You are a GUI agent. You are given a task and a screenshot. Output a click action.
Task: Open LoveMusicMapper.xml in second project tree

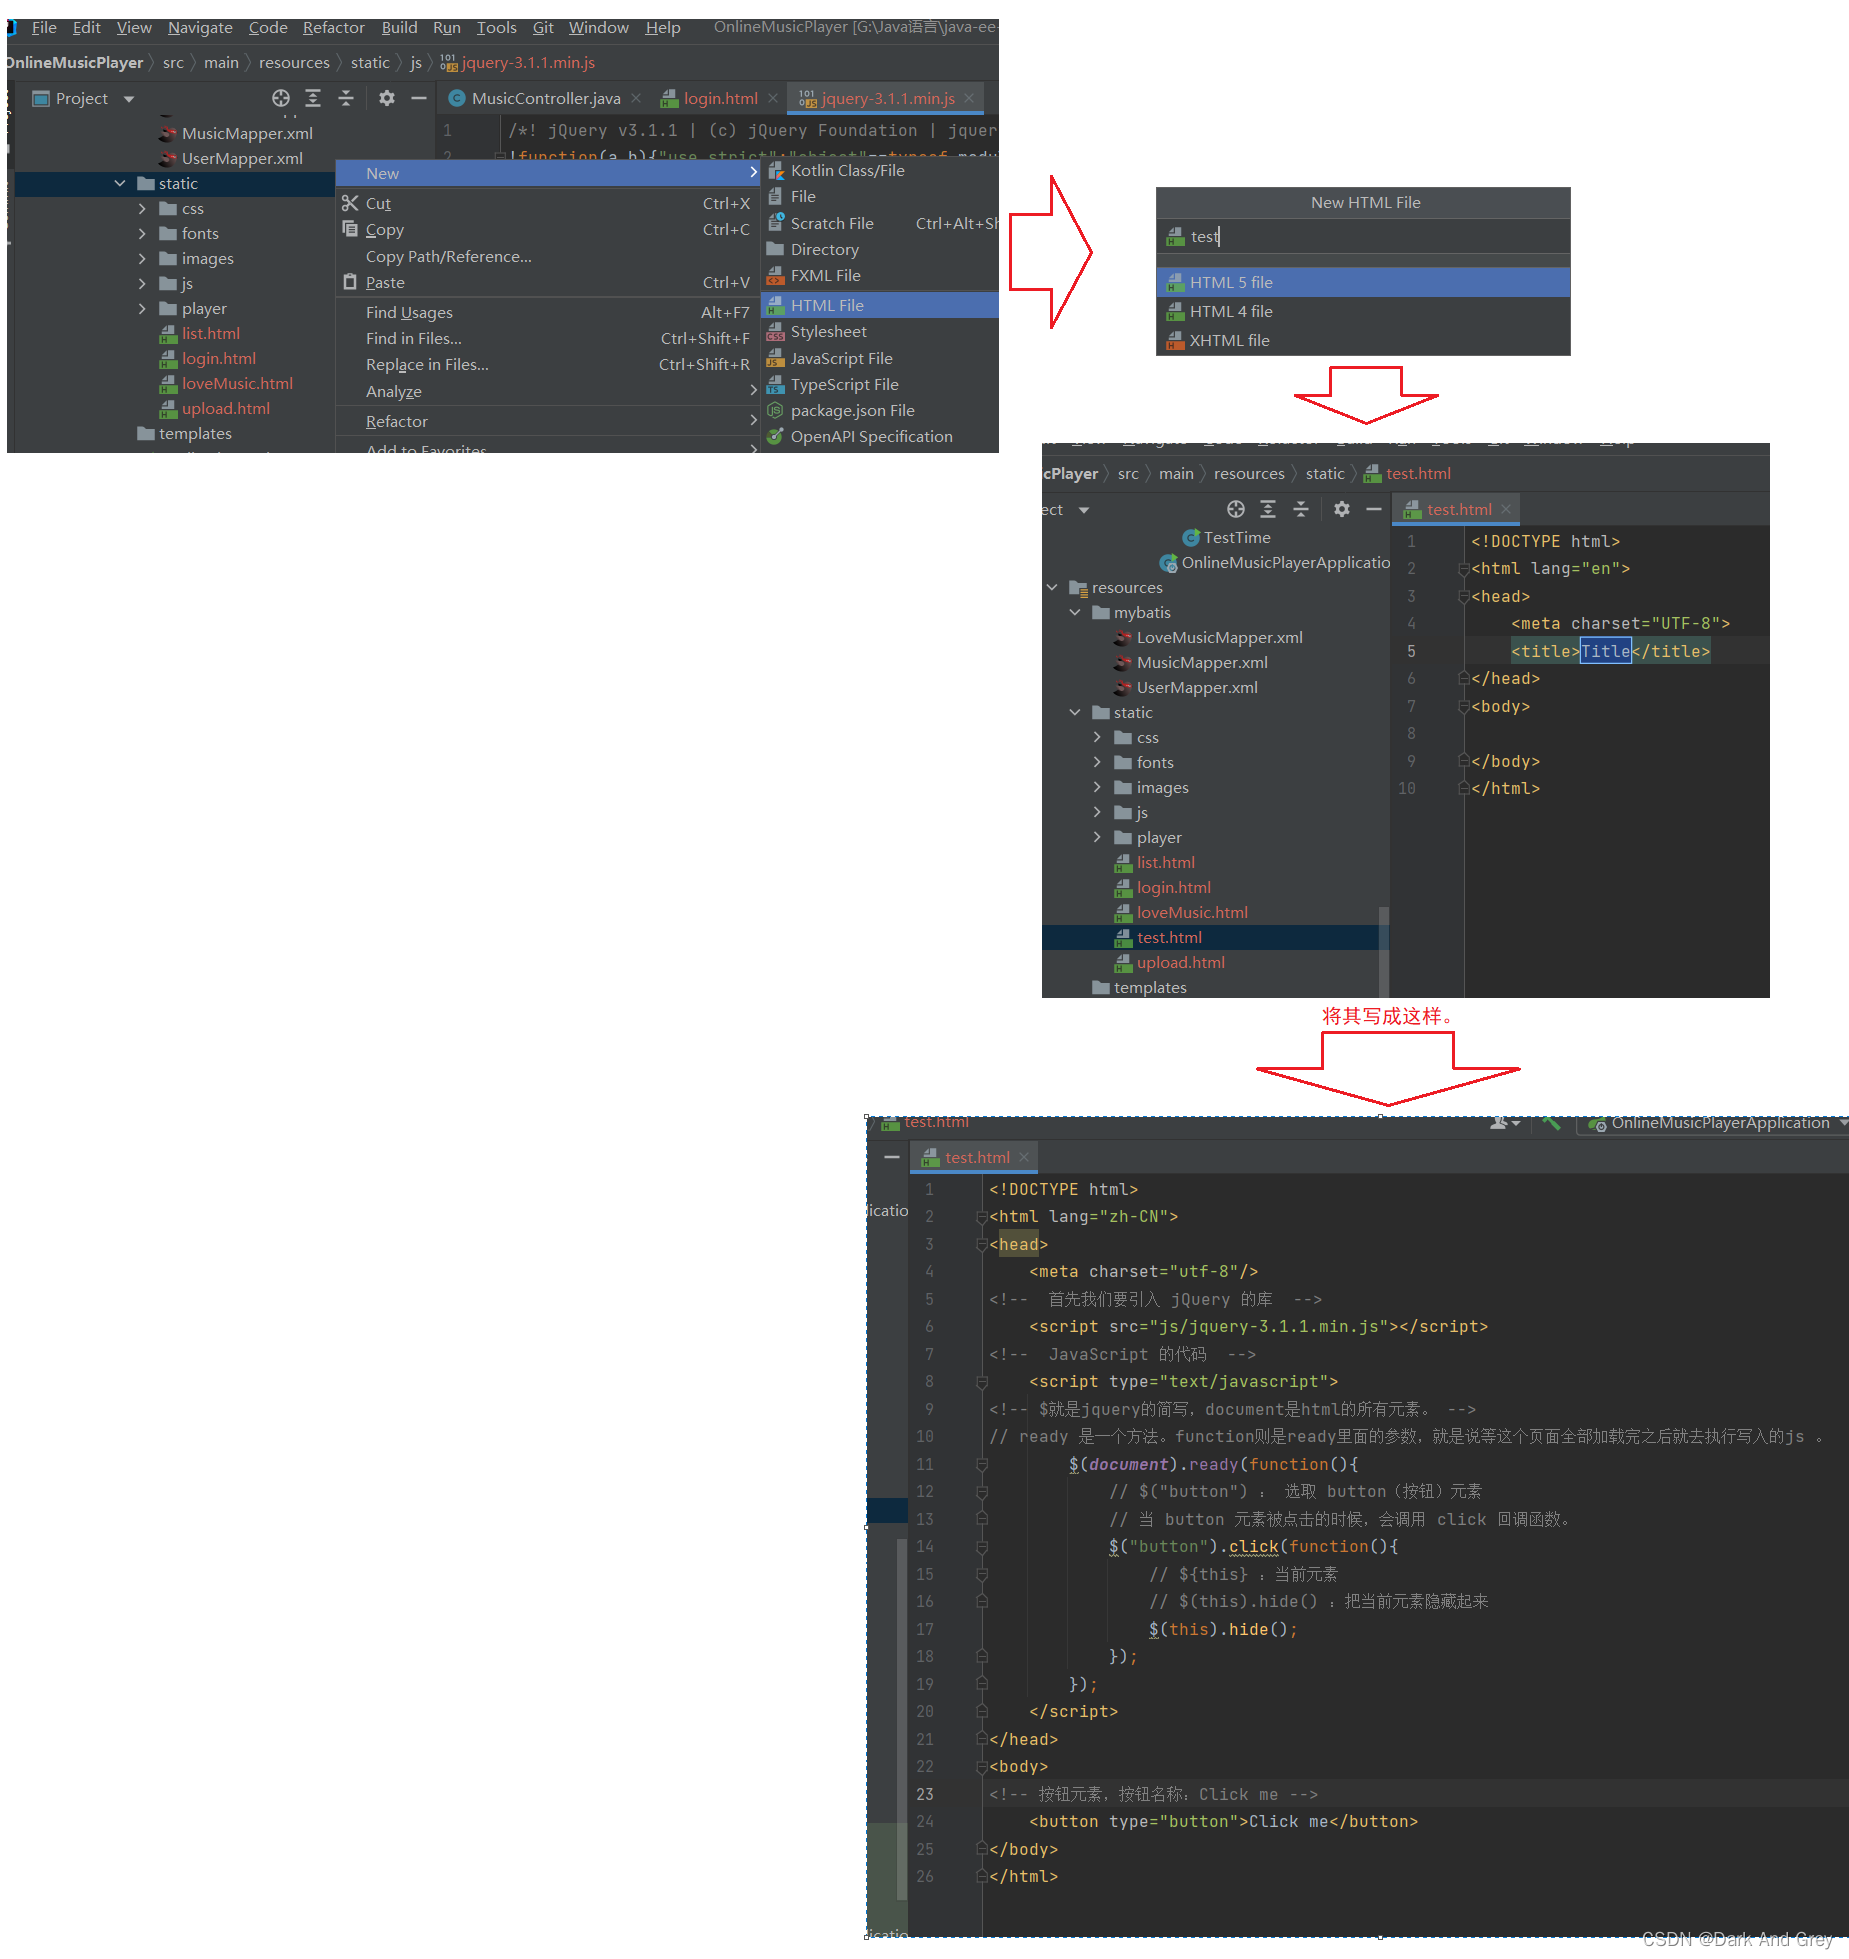click(1219, 637)
